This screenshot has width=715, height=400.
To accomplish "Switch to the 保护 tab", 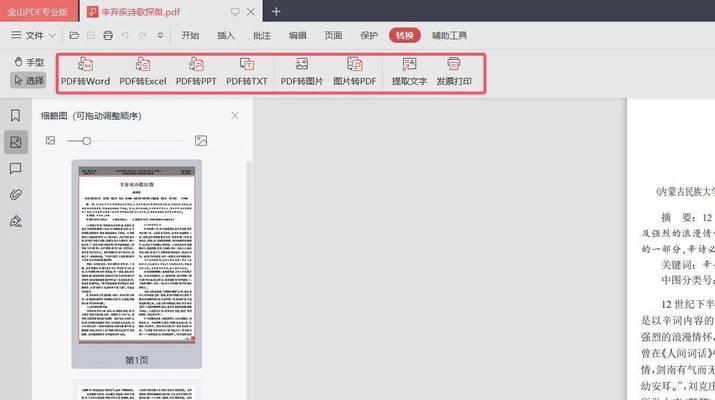I will [369, 35].
